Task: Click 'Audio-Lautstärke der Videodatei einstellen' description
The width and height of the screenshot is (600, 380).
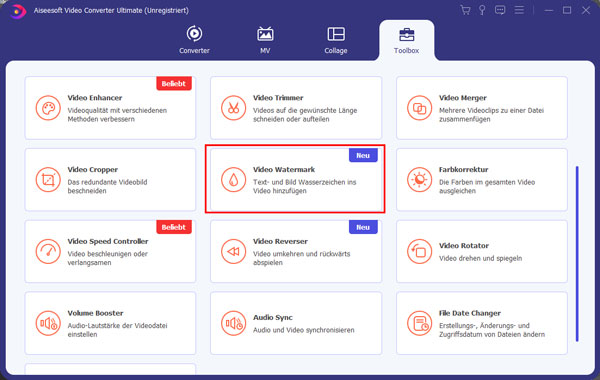Action: click(x=117, y=330)
